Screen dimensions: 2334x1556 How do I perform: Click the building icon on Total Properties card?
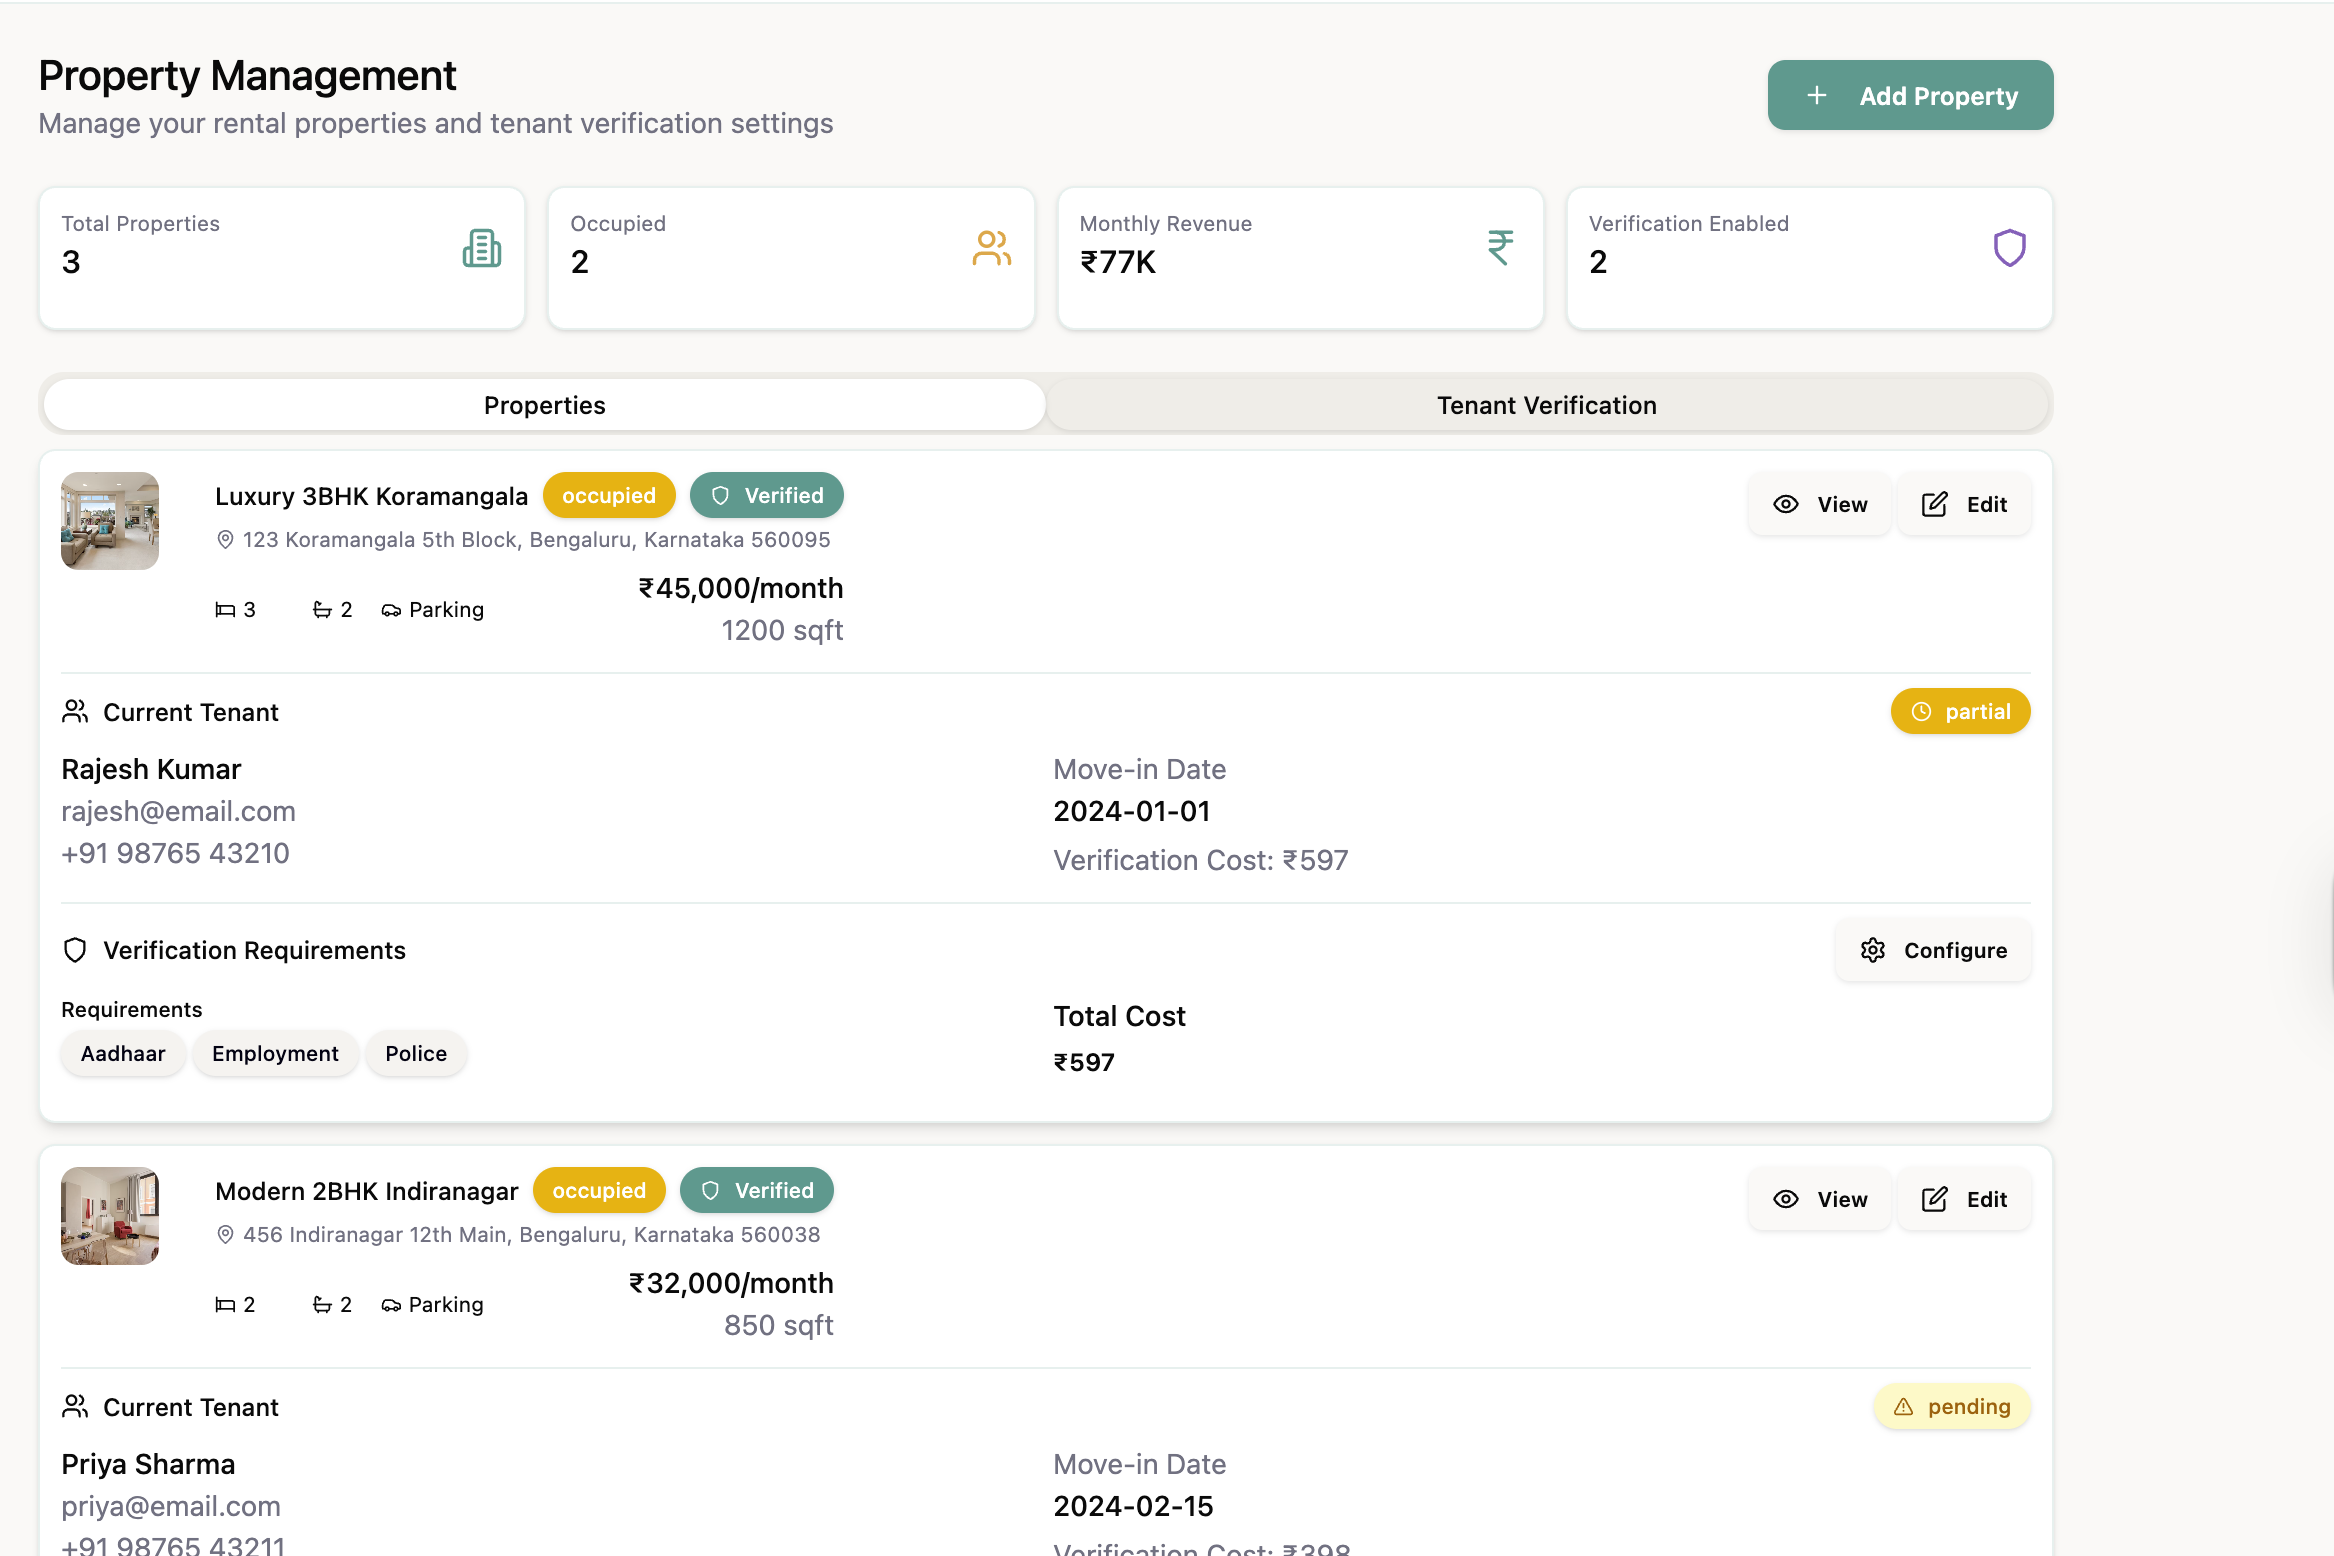point(482,248)
